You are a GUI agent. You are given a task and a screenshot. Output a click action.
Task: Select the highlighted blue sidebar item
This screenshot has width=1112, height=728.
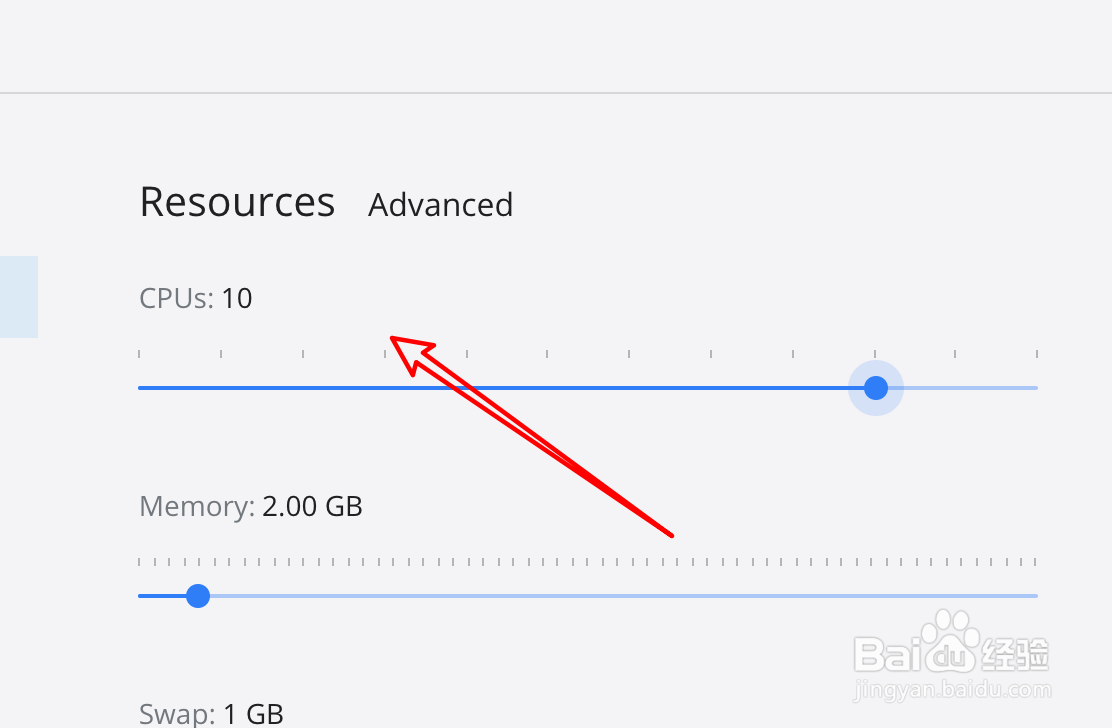(18, 296)
